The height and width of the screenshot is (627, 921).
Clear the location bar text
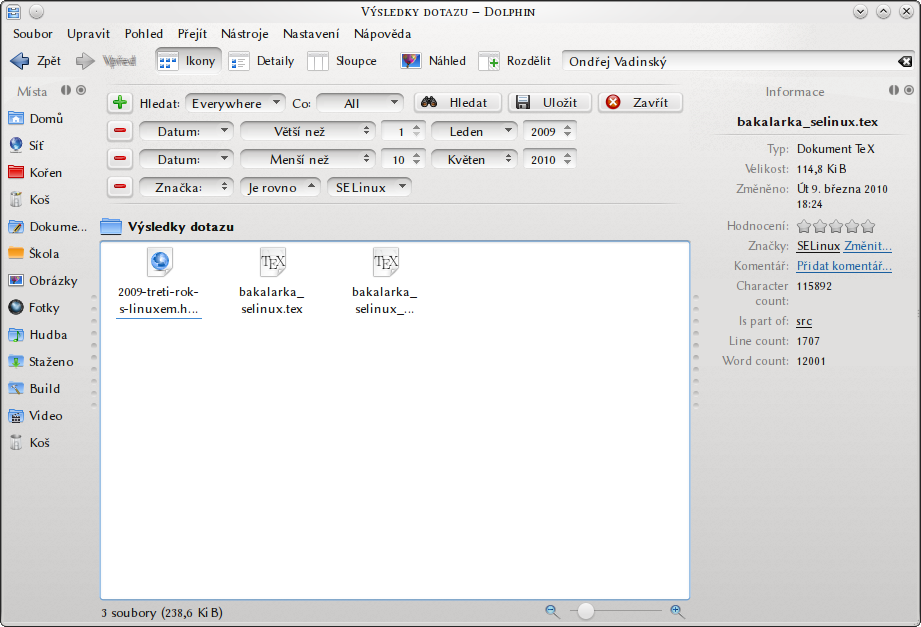click(905, 62)
